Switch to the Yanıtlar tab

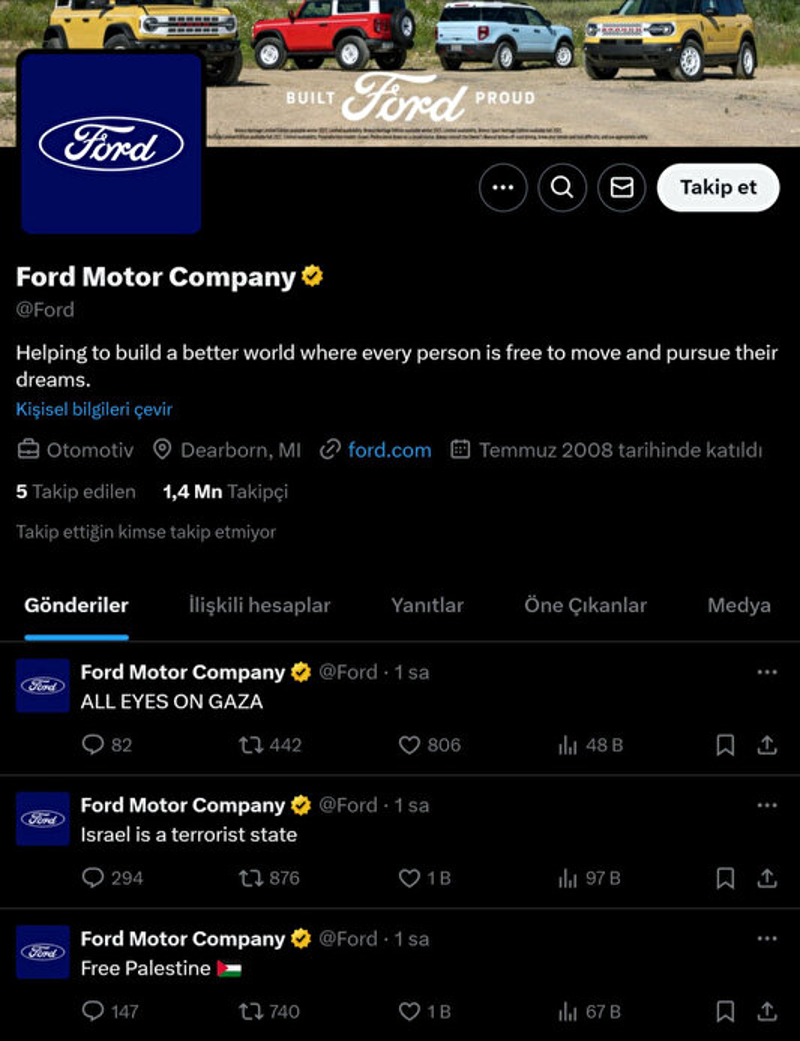(x=427, y=605)
